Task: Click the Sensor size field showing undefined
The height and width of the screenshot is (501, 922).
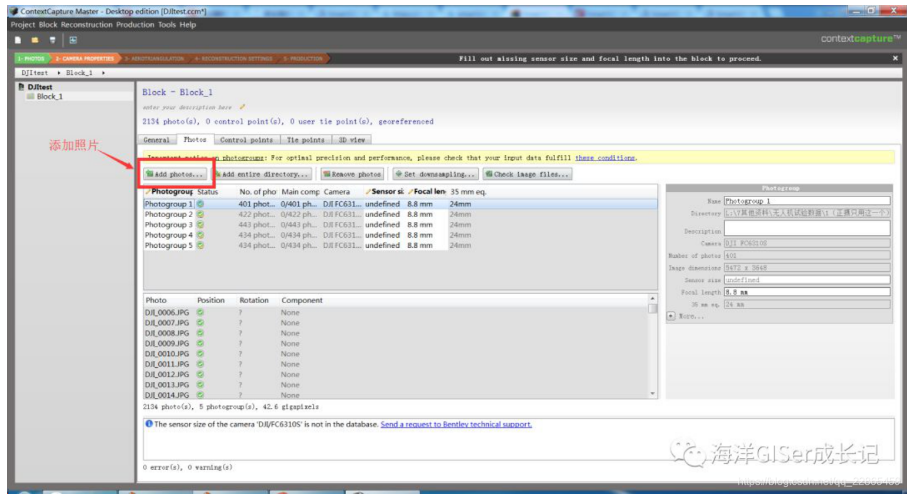Action: 807,280
